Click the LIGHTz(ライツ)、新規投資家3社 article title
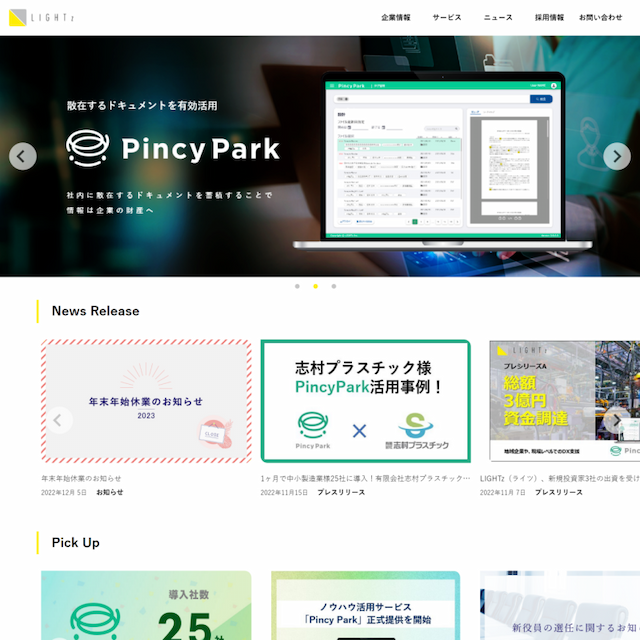The image size is (640, 640). coord(560,478)
